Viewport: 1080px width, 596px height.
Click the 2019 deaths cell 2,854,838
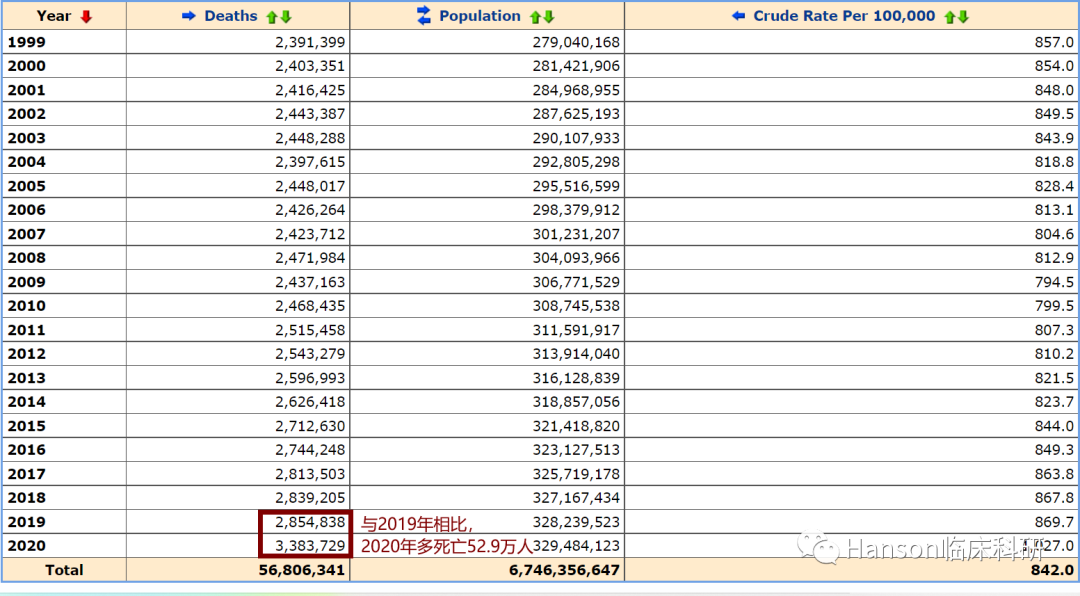310,522
